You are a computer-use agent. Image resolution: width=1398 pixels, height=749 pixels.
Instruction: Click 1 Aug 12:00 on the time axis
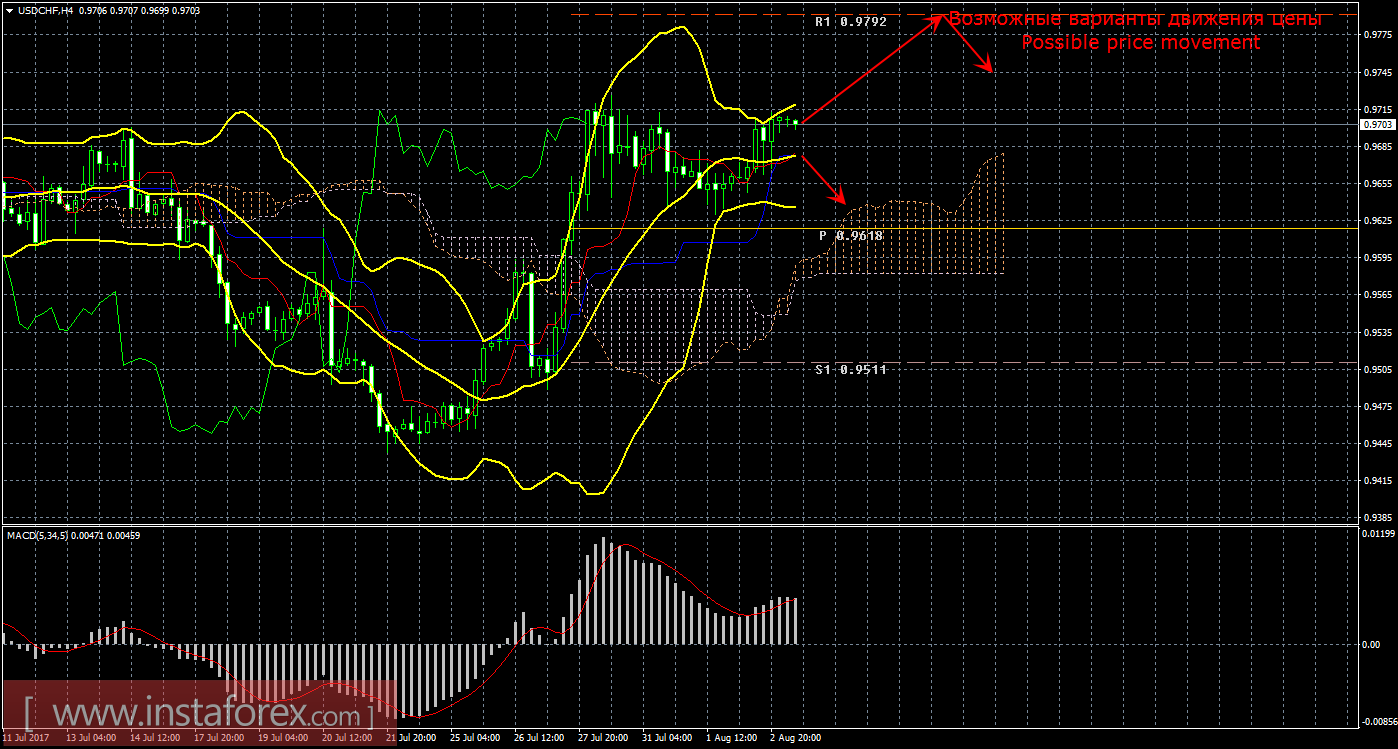coord(731,739)
